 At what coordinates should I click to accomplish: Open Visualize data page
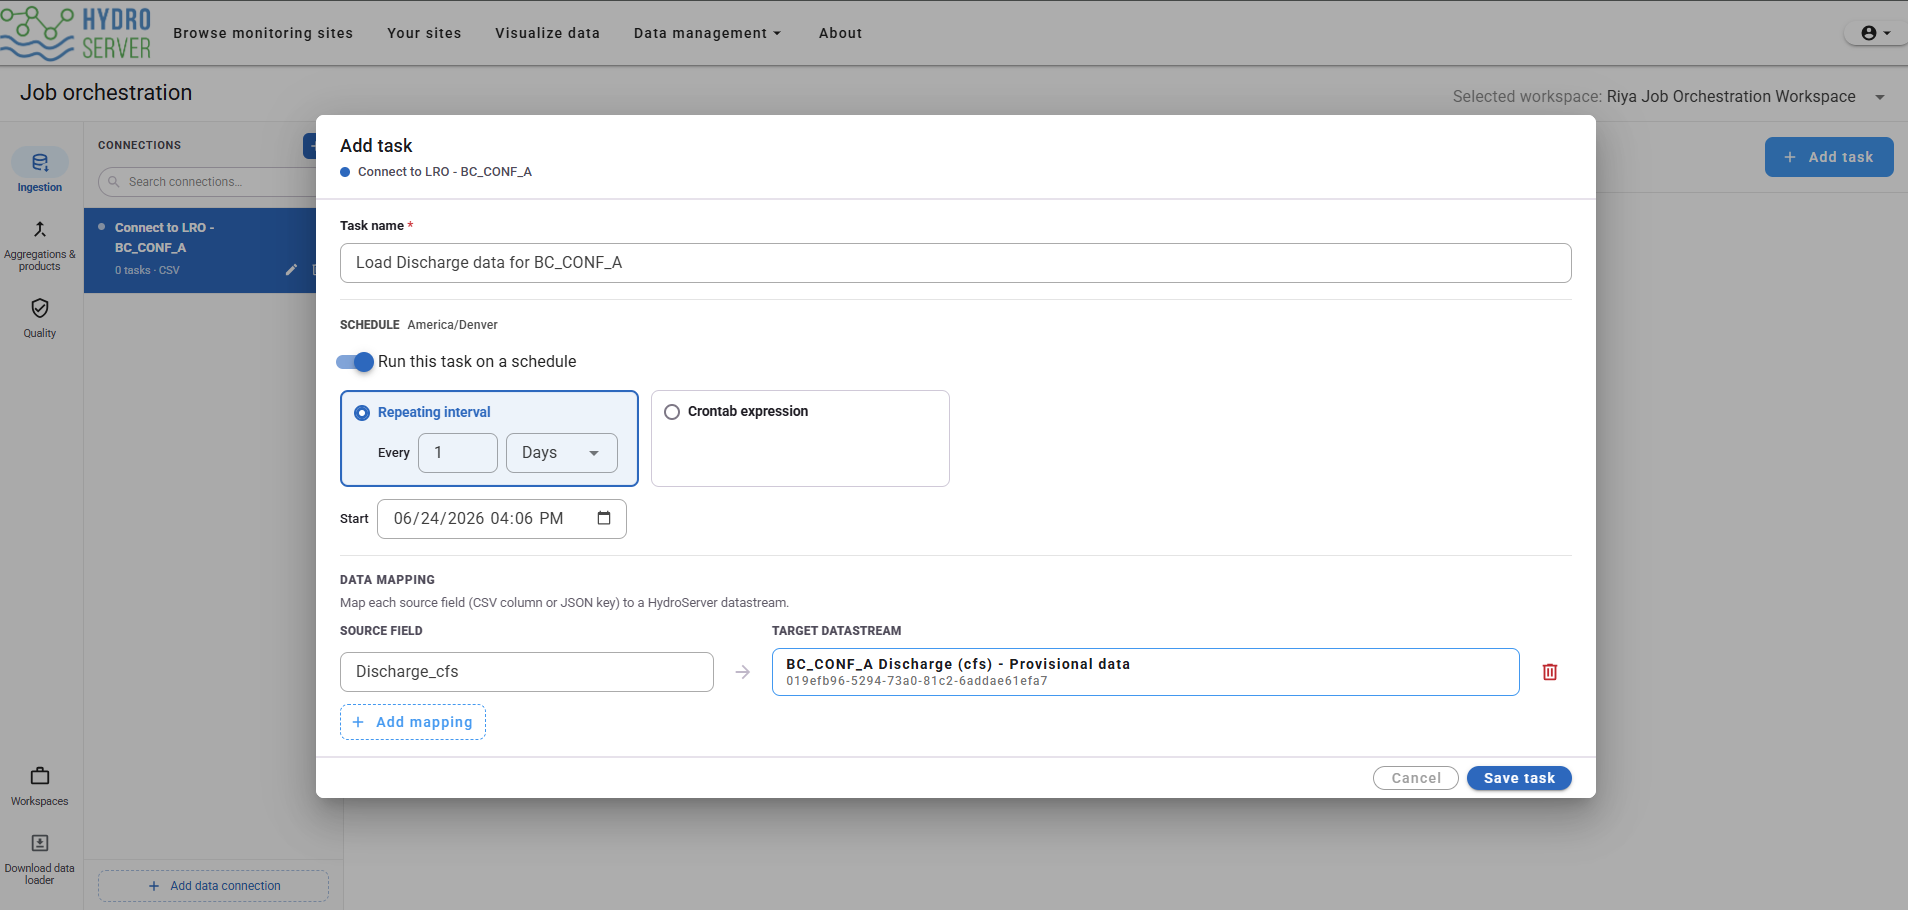pos(547,33)
